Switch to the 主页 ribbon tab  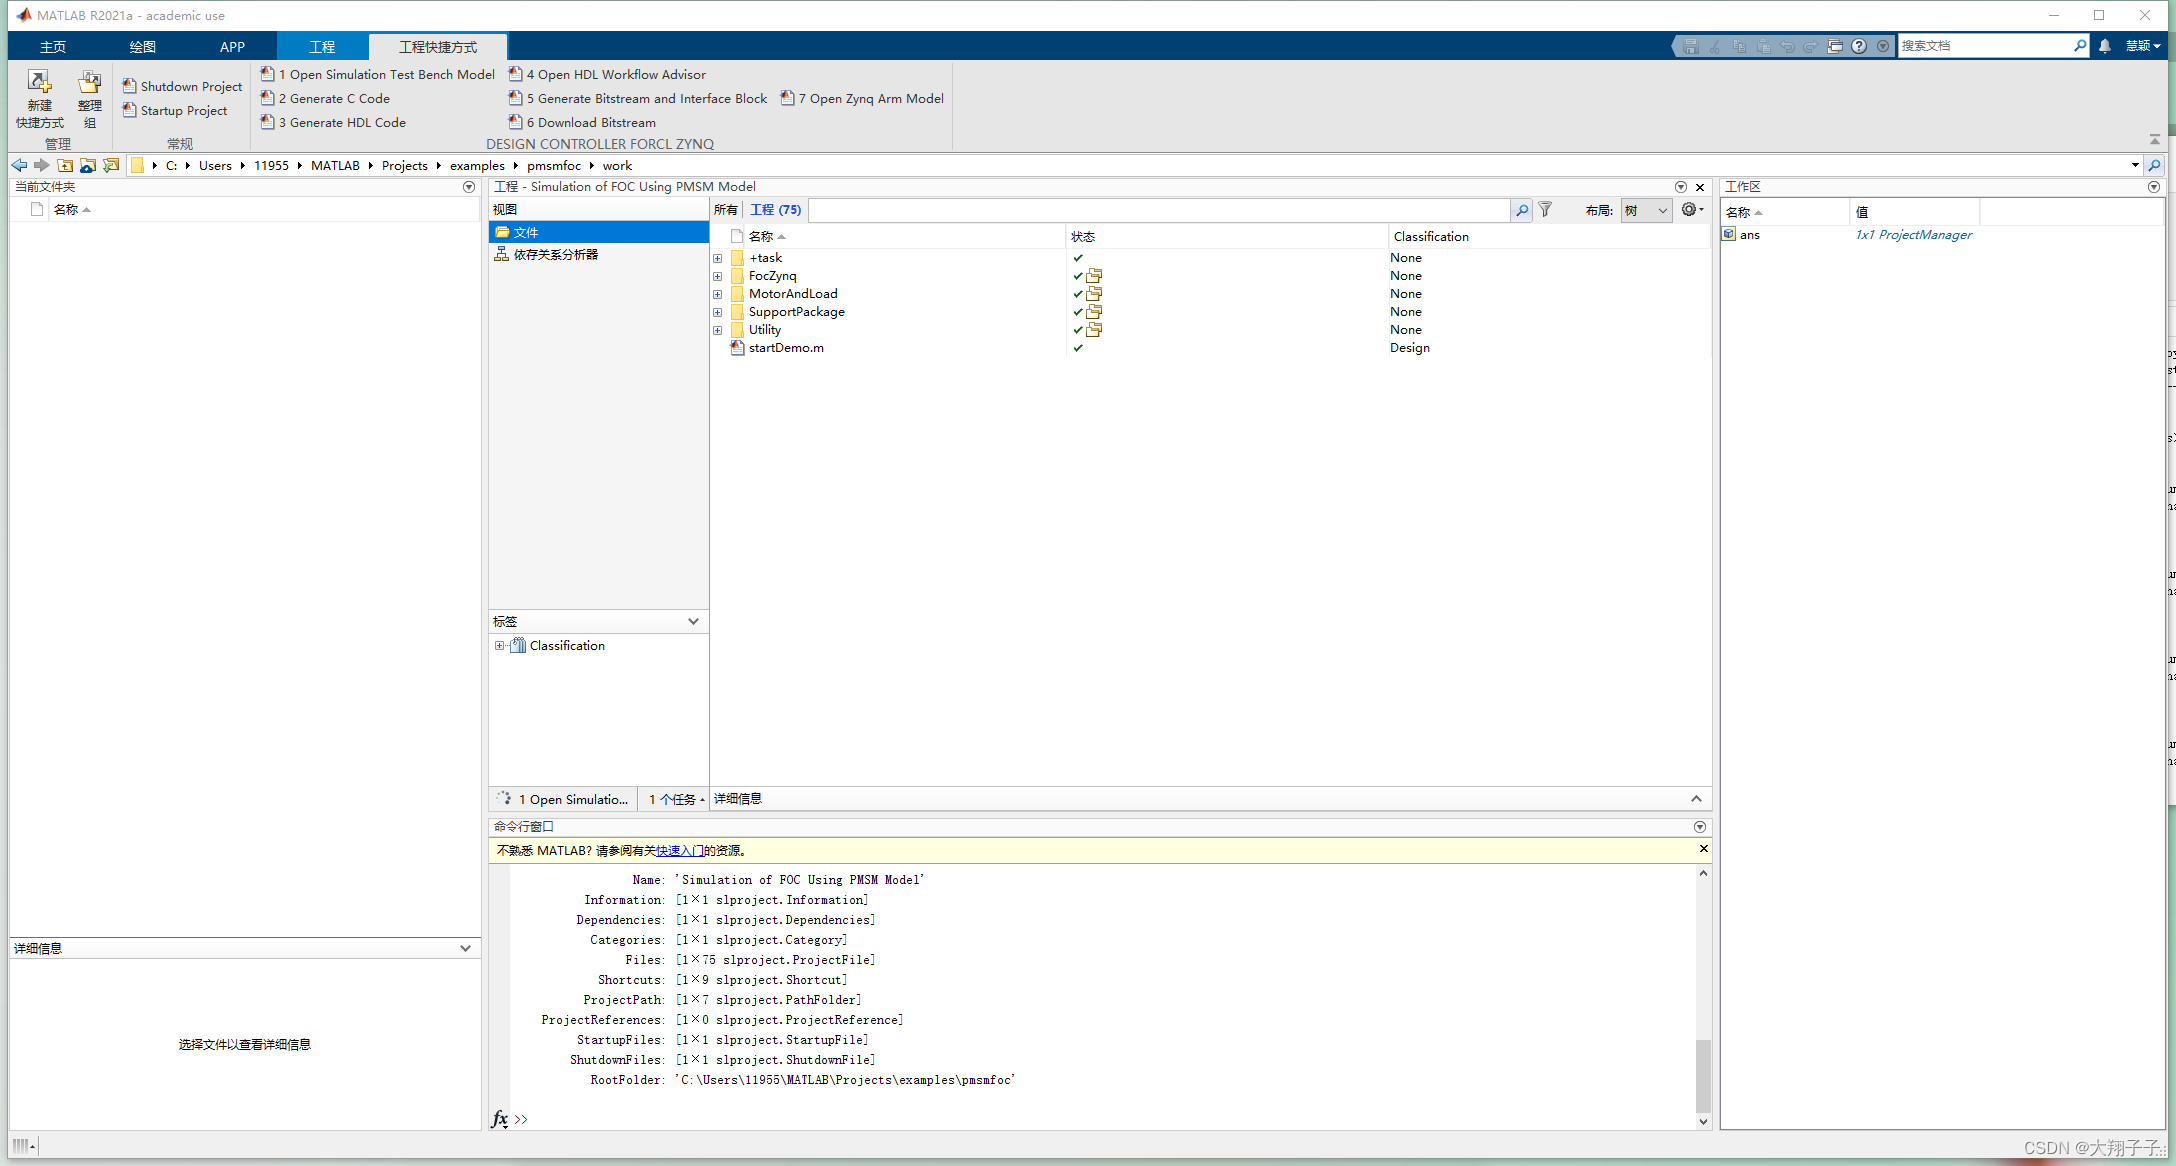tap(53, 46)
